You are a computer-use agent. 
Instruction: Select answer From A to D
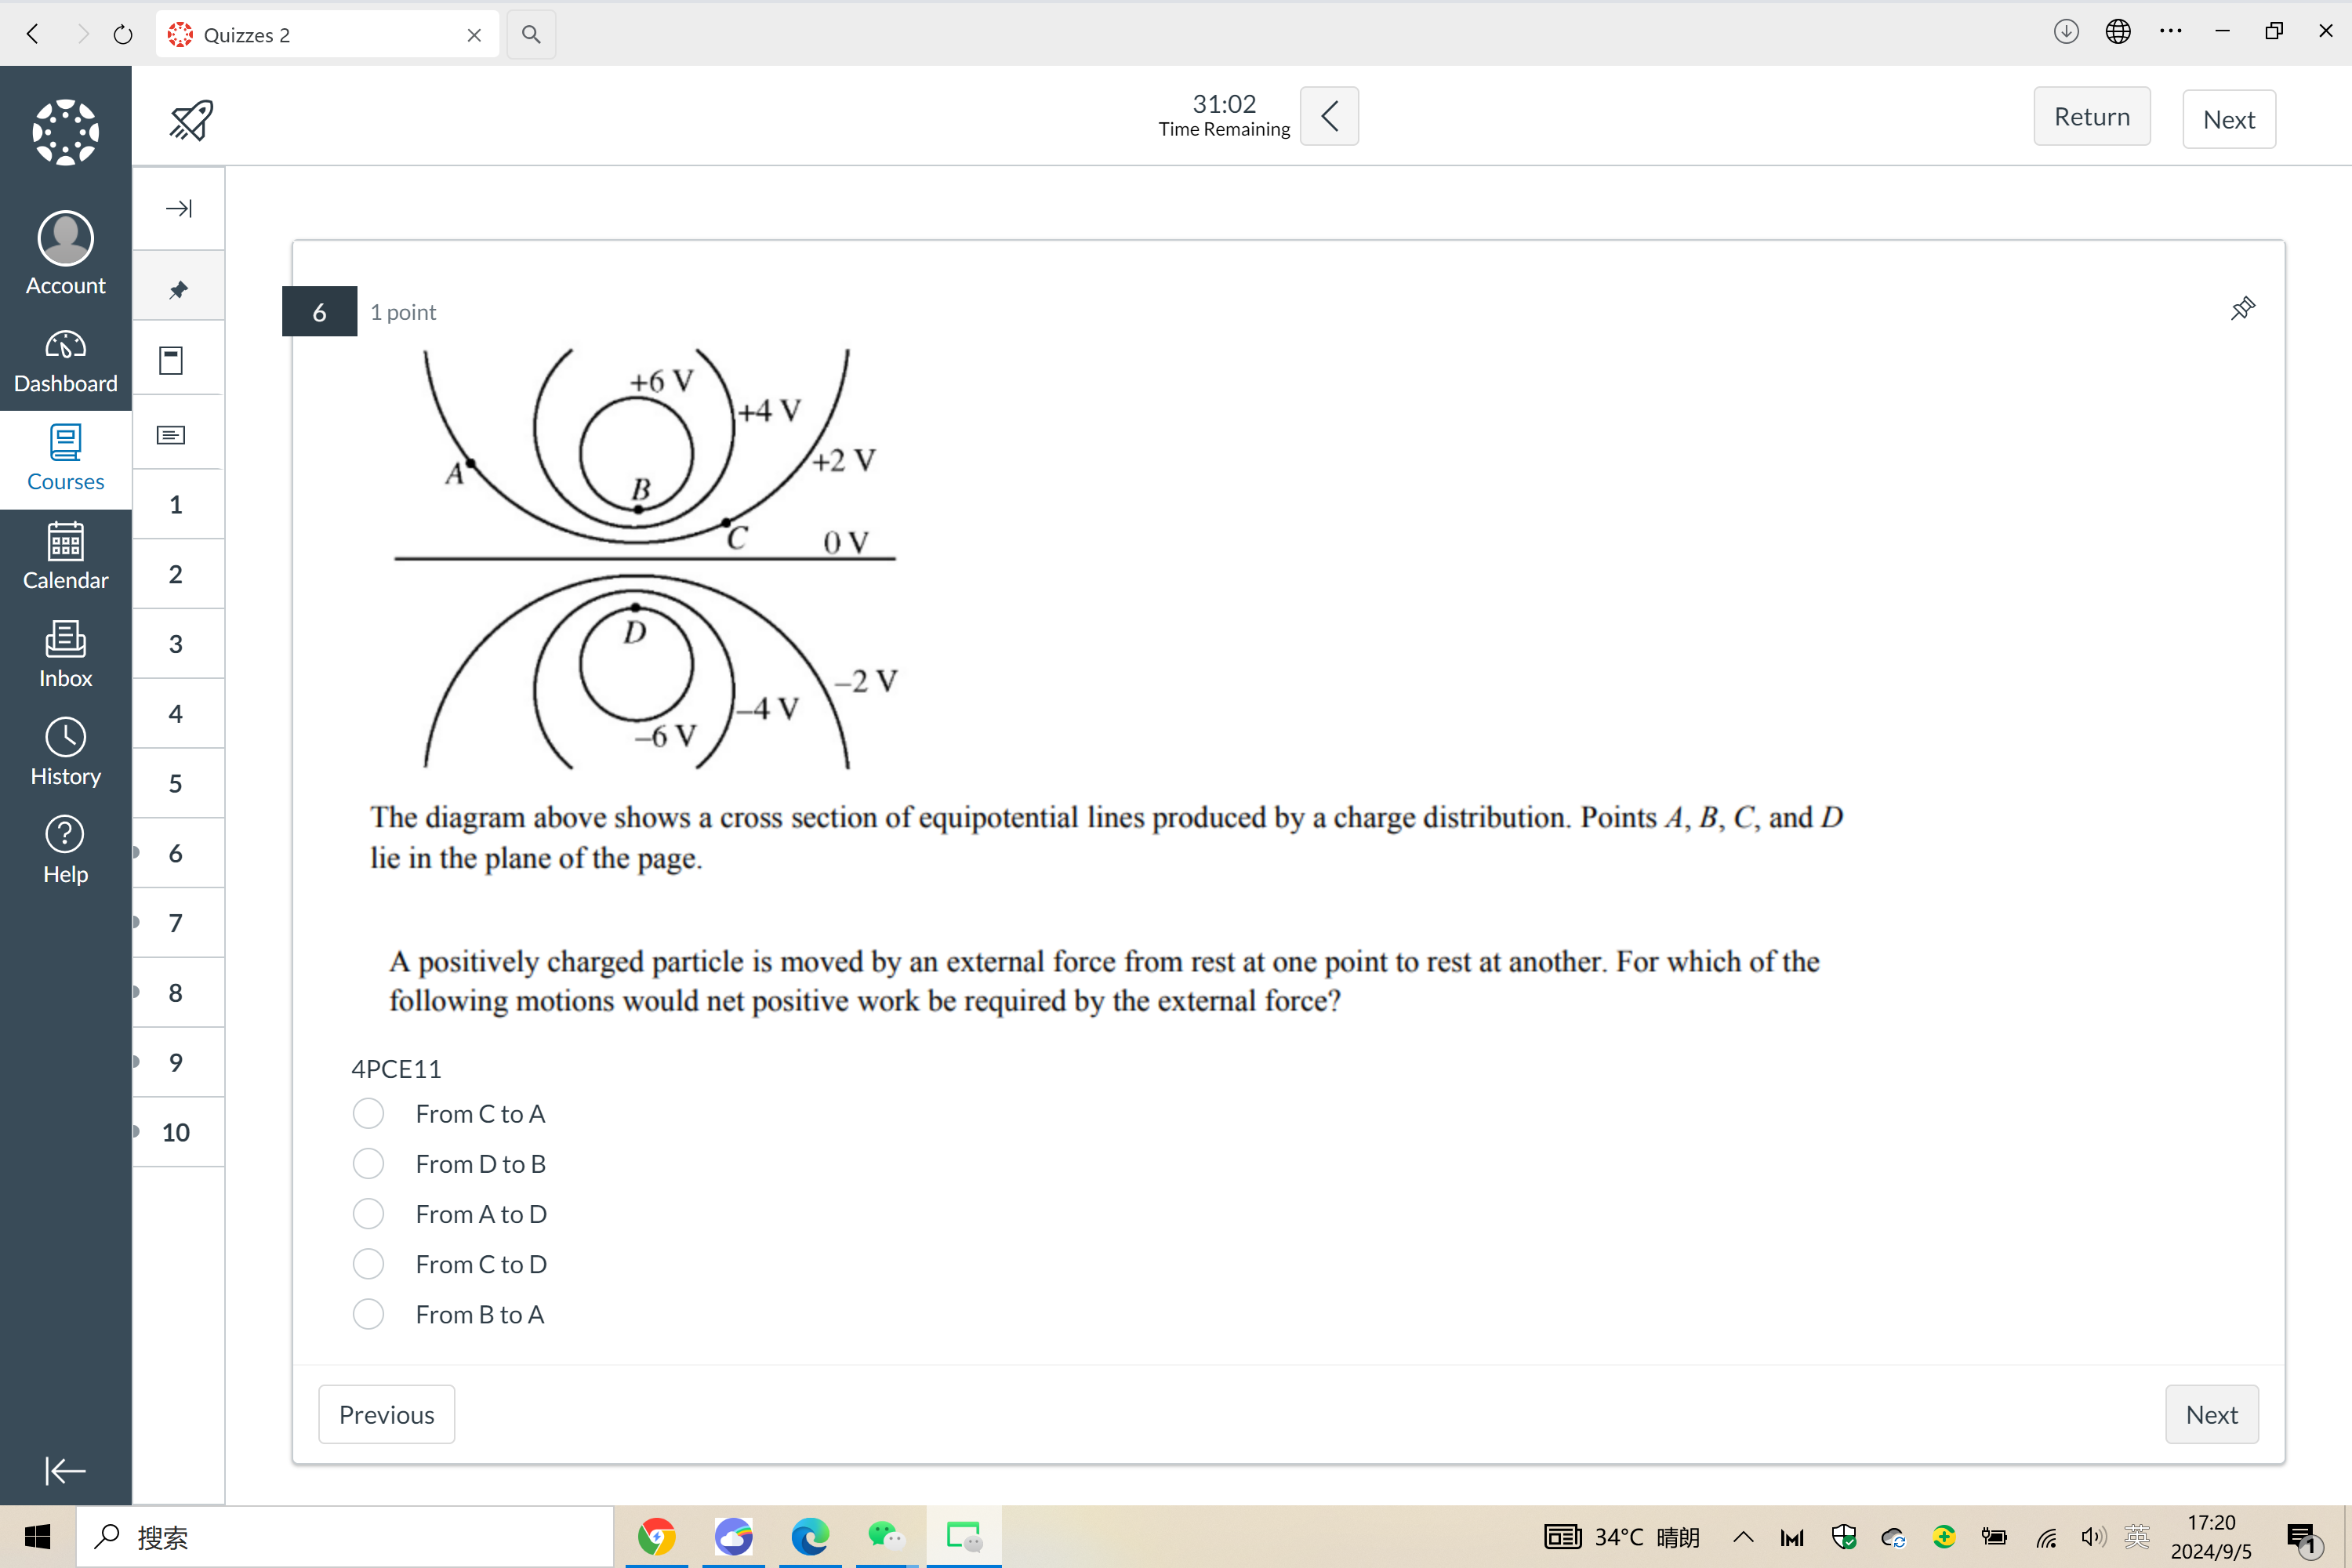click(368, 1214)
